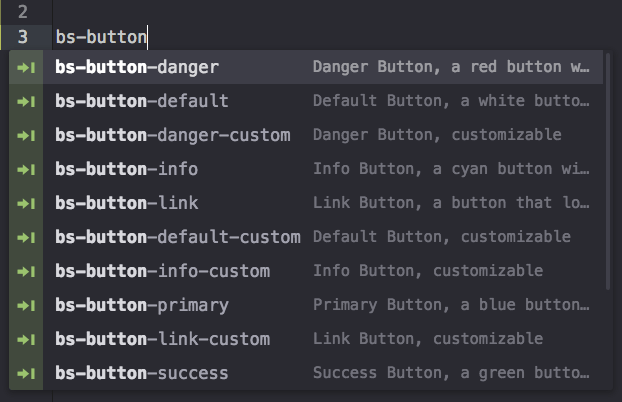
Task: Select bs-button-link autocomplete entry
Action: click(306, 204)
